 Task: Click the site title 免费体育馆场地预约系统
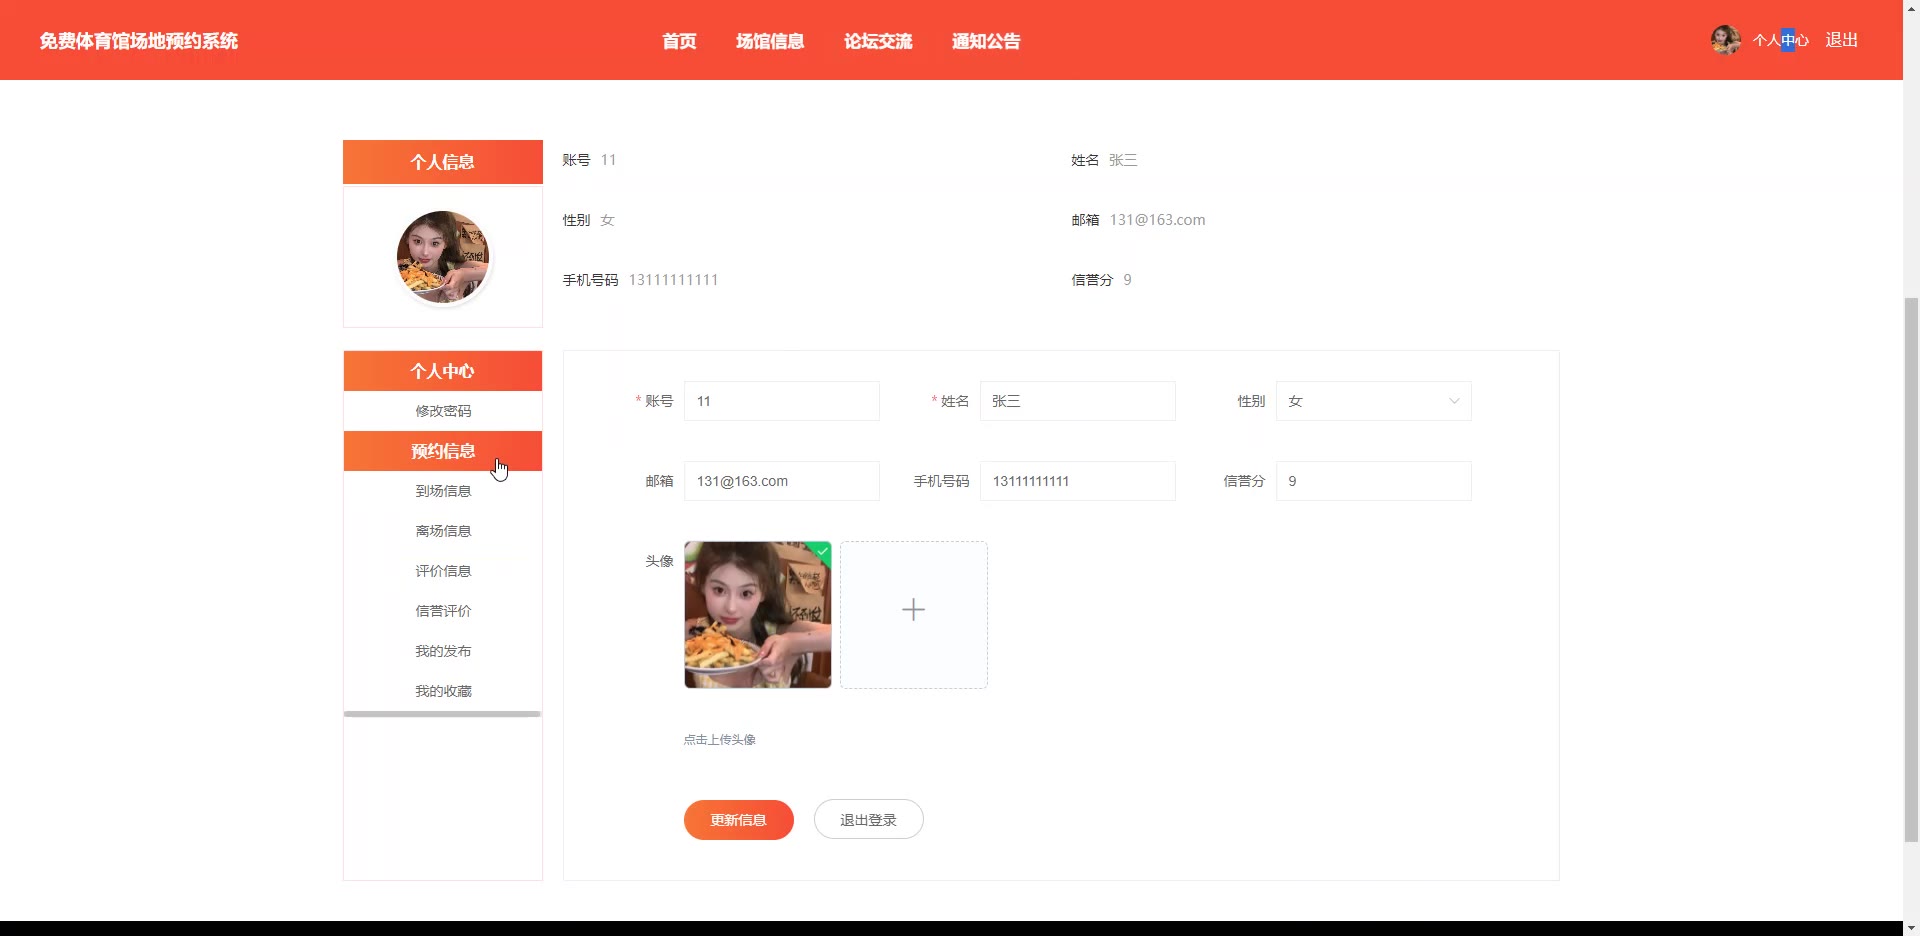pyautogui.click(x=139, y=41)
